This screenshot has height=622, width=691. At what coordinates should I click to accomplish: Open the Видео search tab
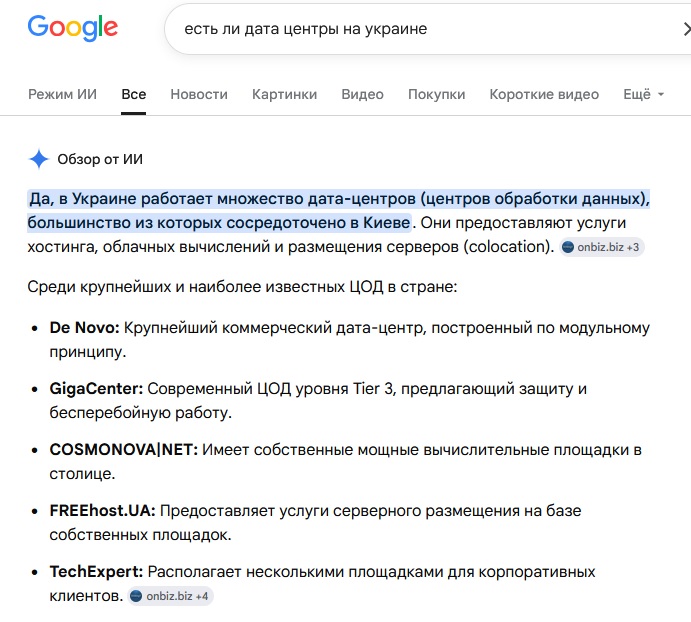click(x=362, y=94)
